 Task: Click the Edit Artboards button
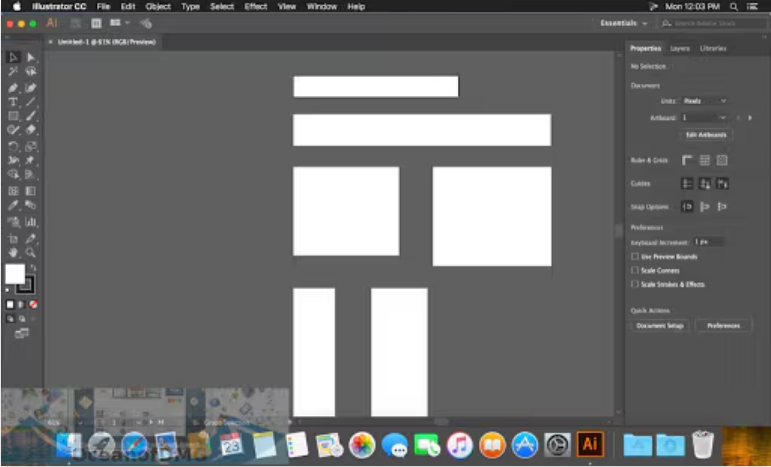point(706,135)
